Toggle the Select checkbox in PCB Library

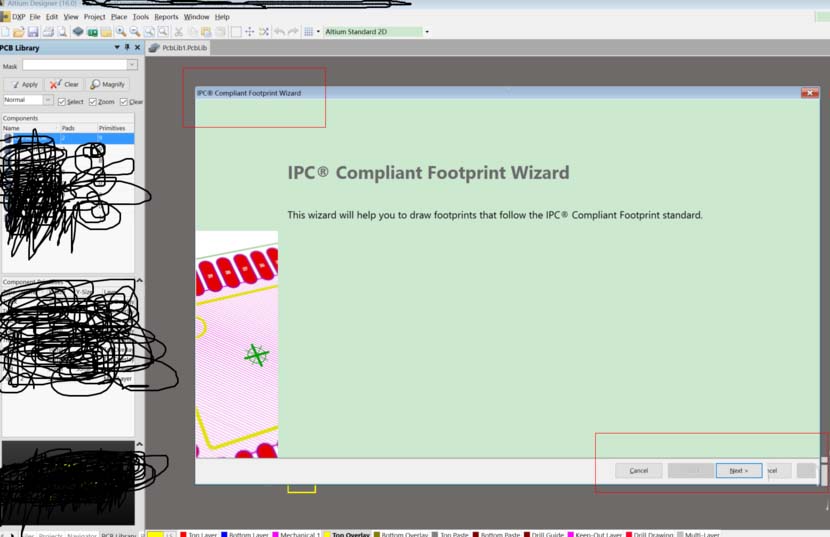(62, 102)
